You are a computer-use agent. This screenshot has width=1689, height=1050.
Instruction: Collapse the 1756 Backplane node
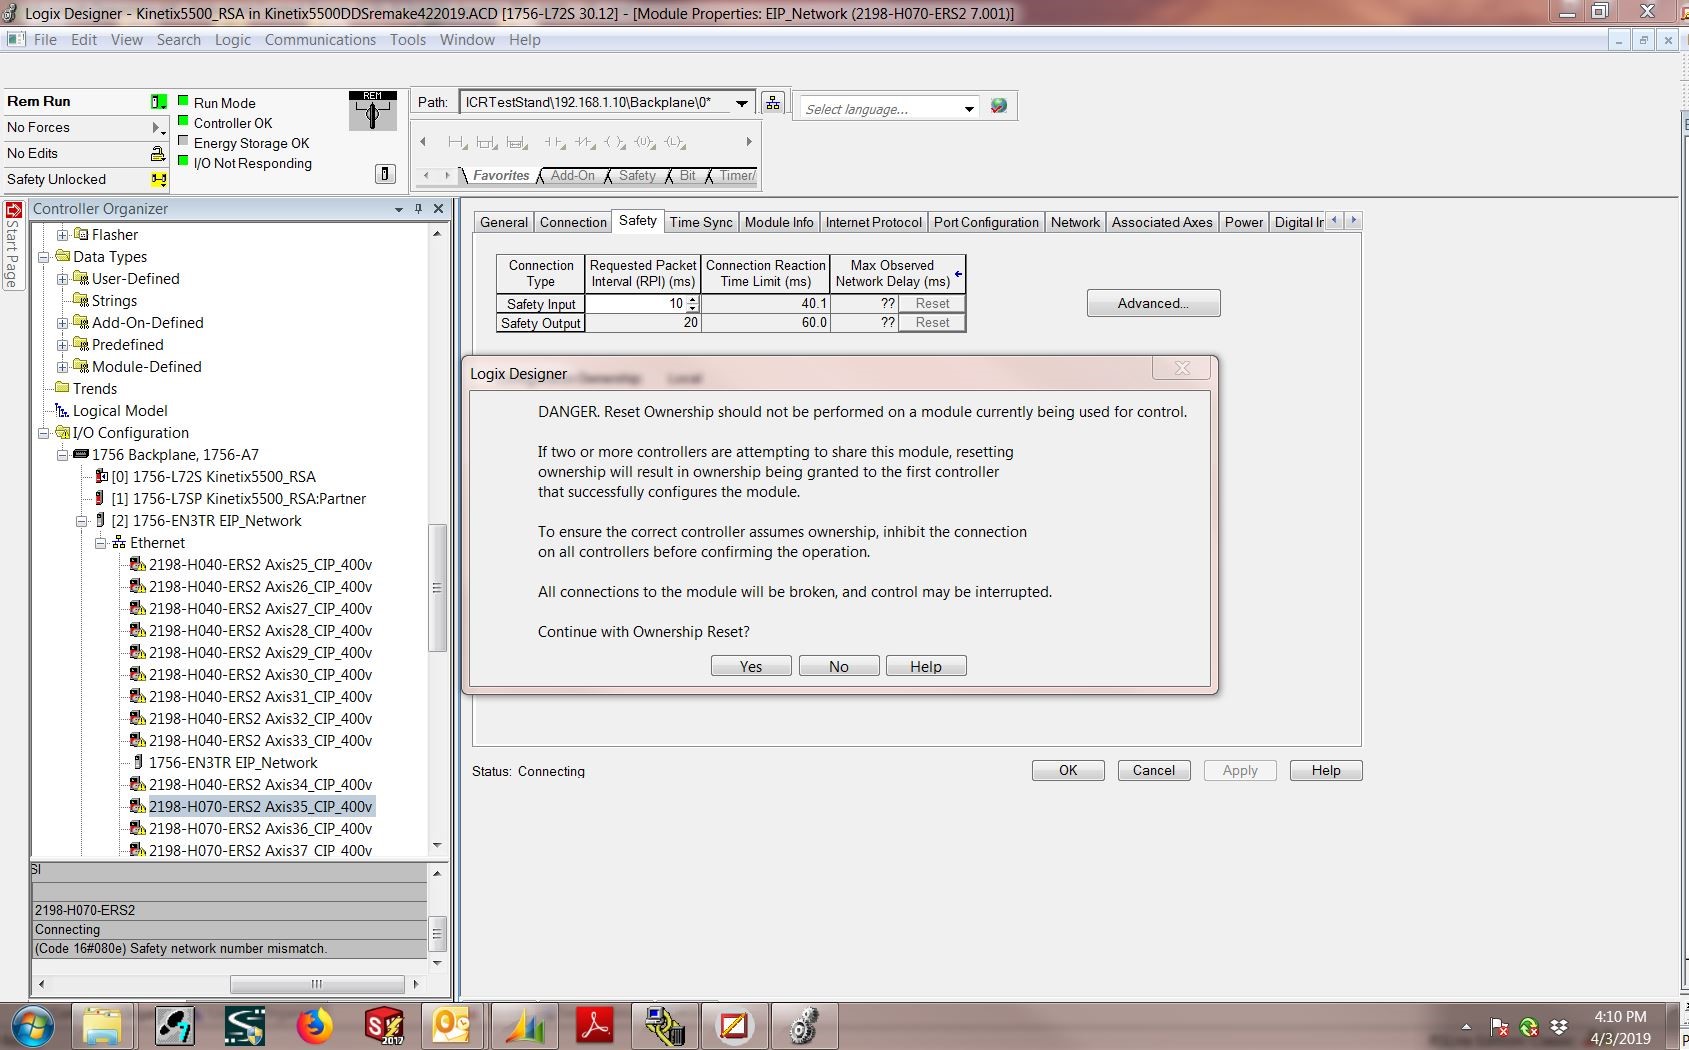click(x=63, y=455)
